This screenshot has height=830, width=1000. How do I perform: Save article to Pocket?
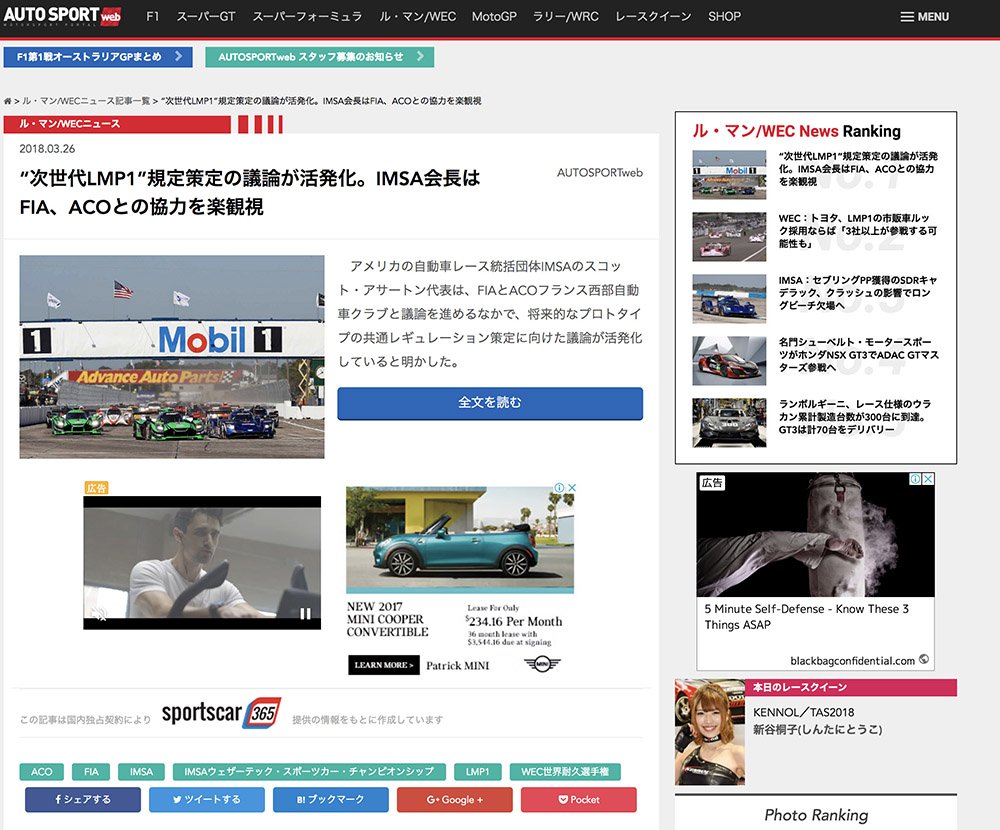click(x=578, y=799)
